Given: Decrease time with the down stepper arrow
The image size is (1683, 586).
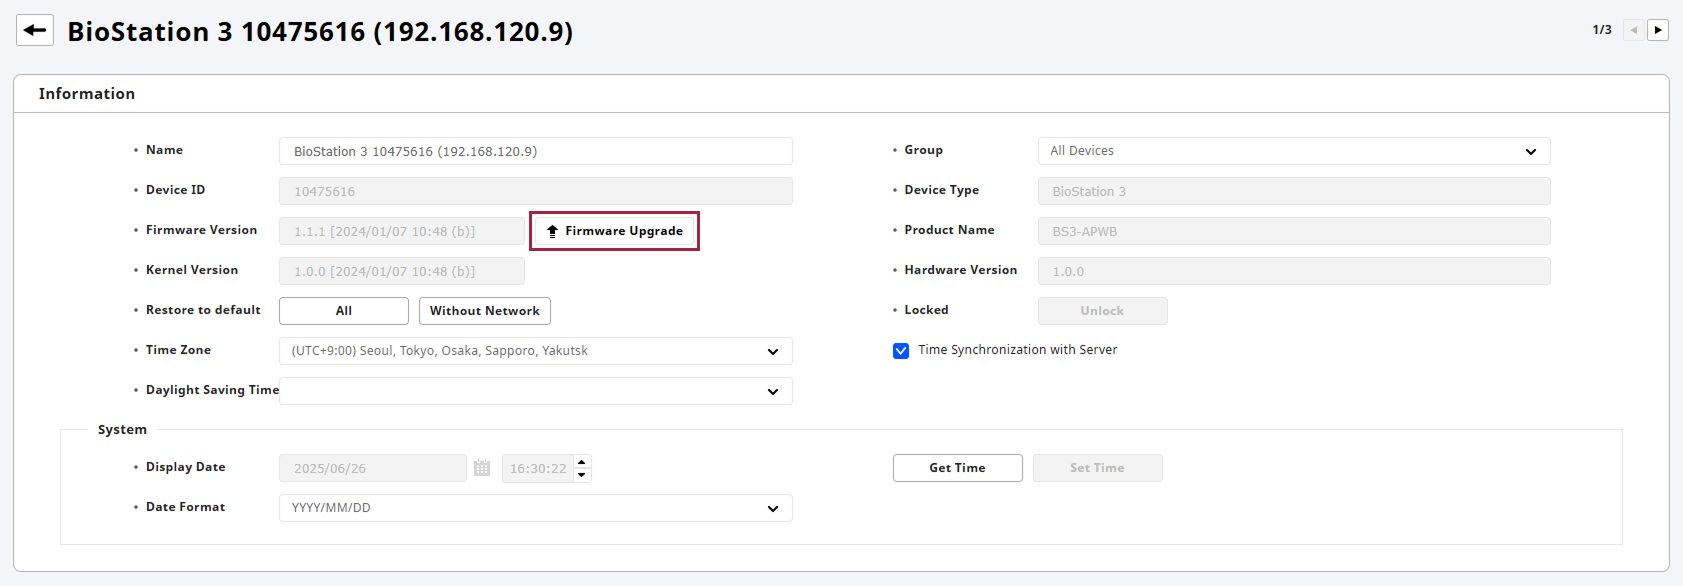Looking at the screenshot, I should tap(582, 475).
